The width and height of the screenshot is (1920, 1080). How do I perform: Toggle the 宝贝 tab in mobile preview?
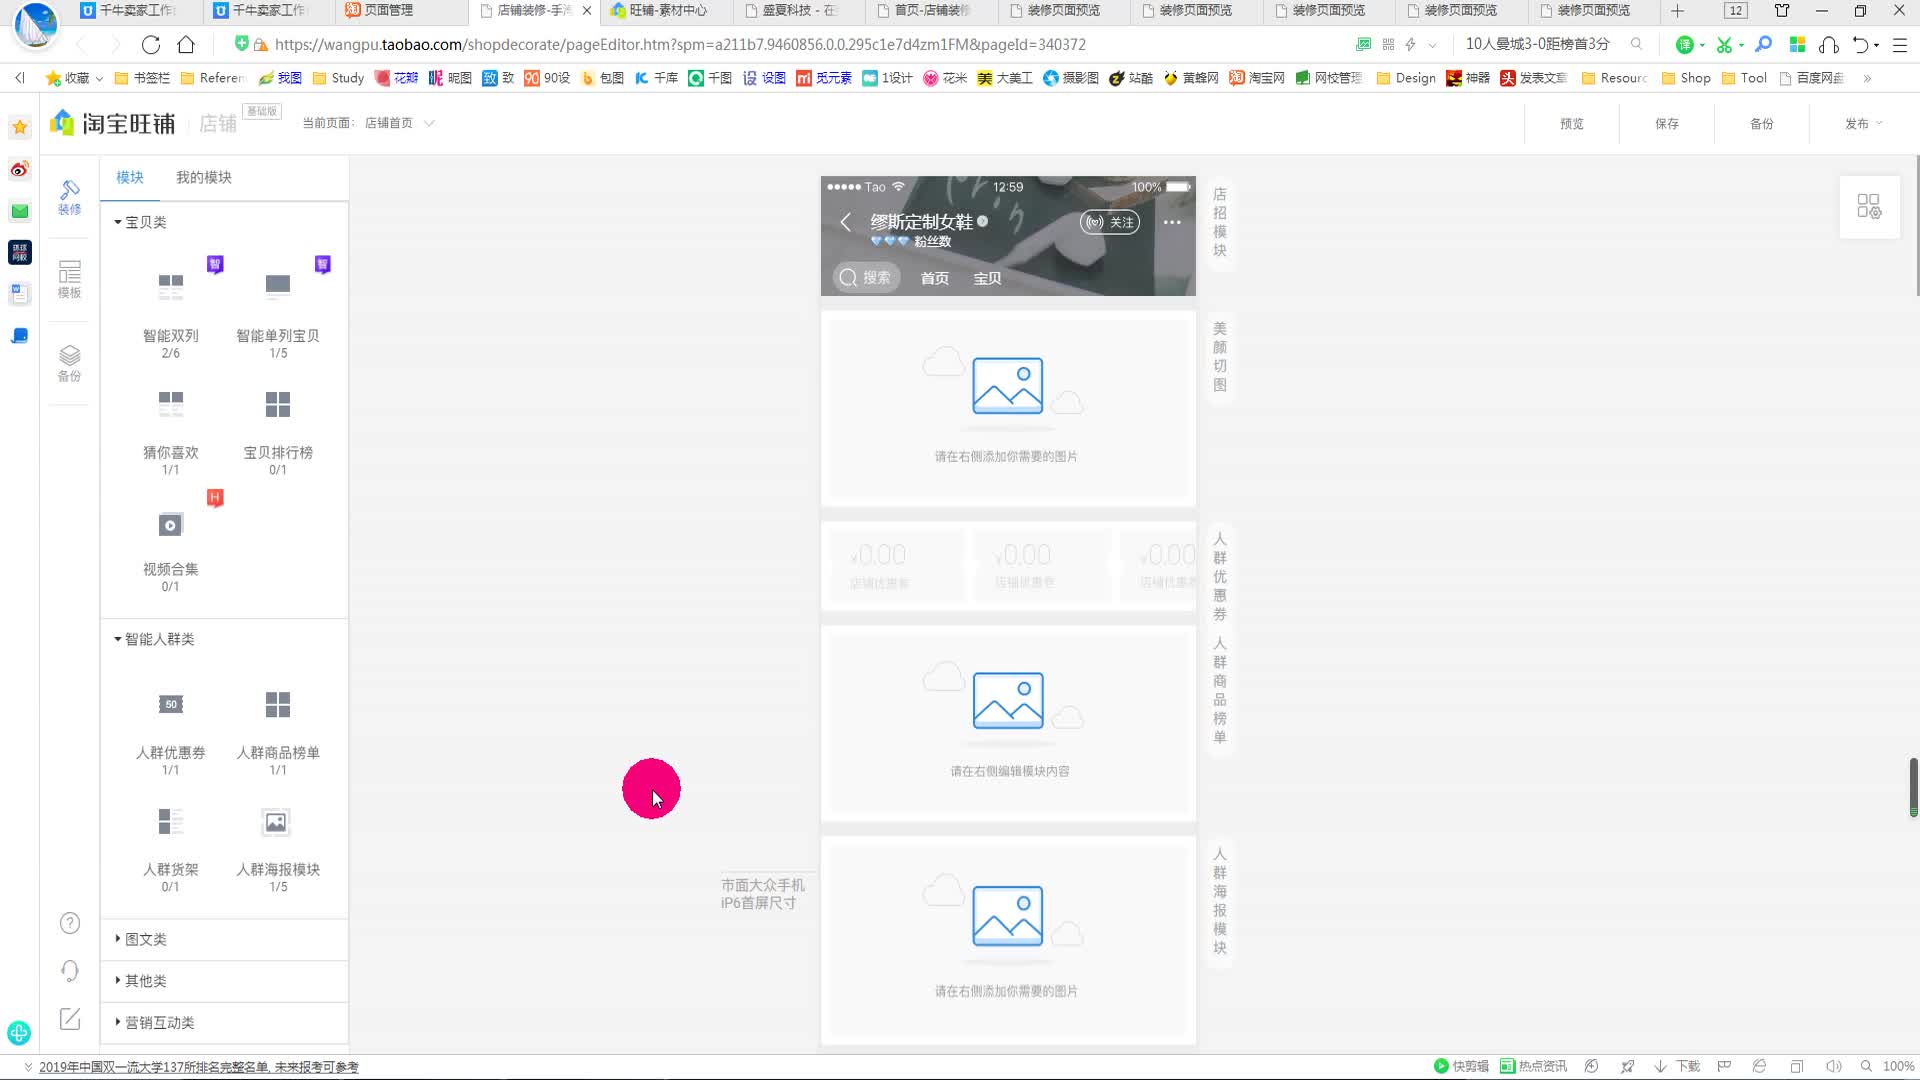point(988,278)
